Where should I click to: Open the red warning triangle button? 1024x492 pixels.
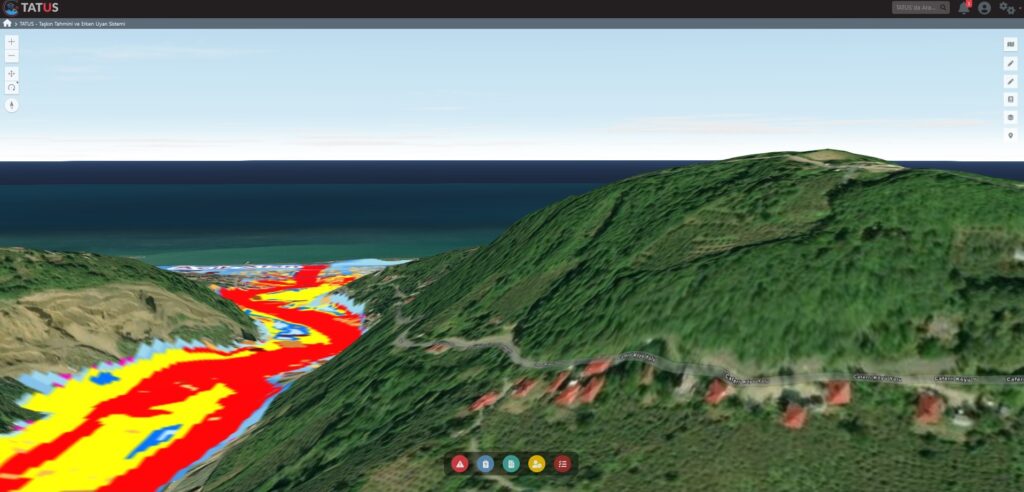(x=460, y=464)
